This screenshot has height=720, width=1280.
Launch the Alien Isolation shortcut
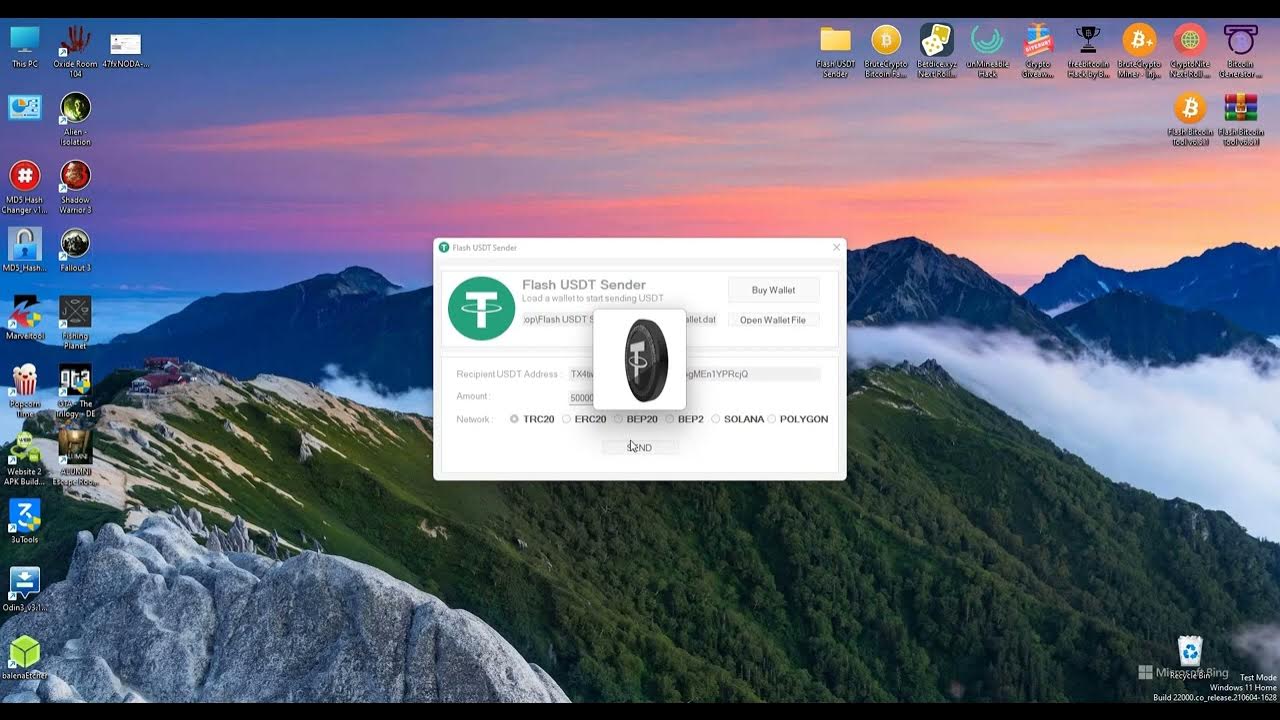pyautogui.click(x=75, y=119)
